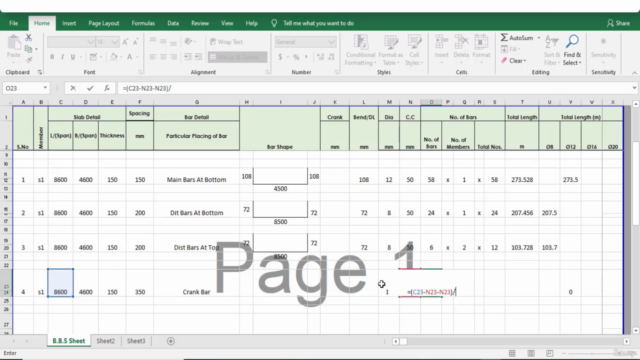Click the Increase Font Size icon
The image size is (640, 360).
coord(125,42)
